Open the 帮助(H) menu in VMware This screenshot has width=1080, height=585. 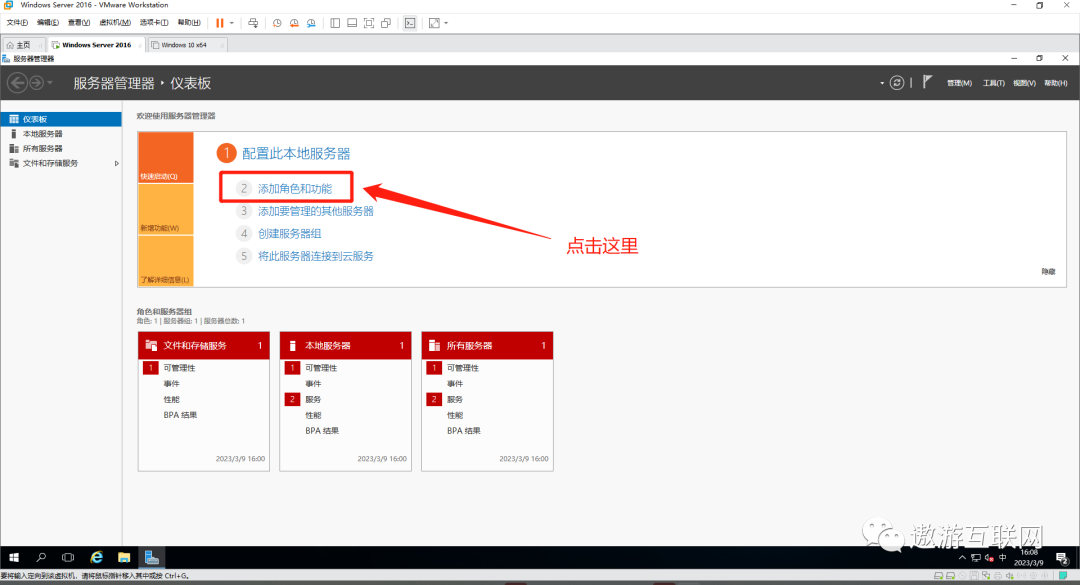[189, 23]
